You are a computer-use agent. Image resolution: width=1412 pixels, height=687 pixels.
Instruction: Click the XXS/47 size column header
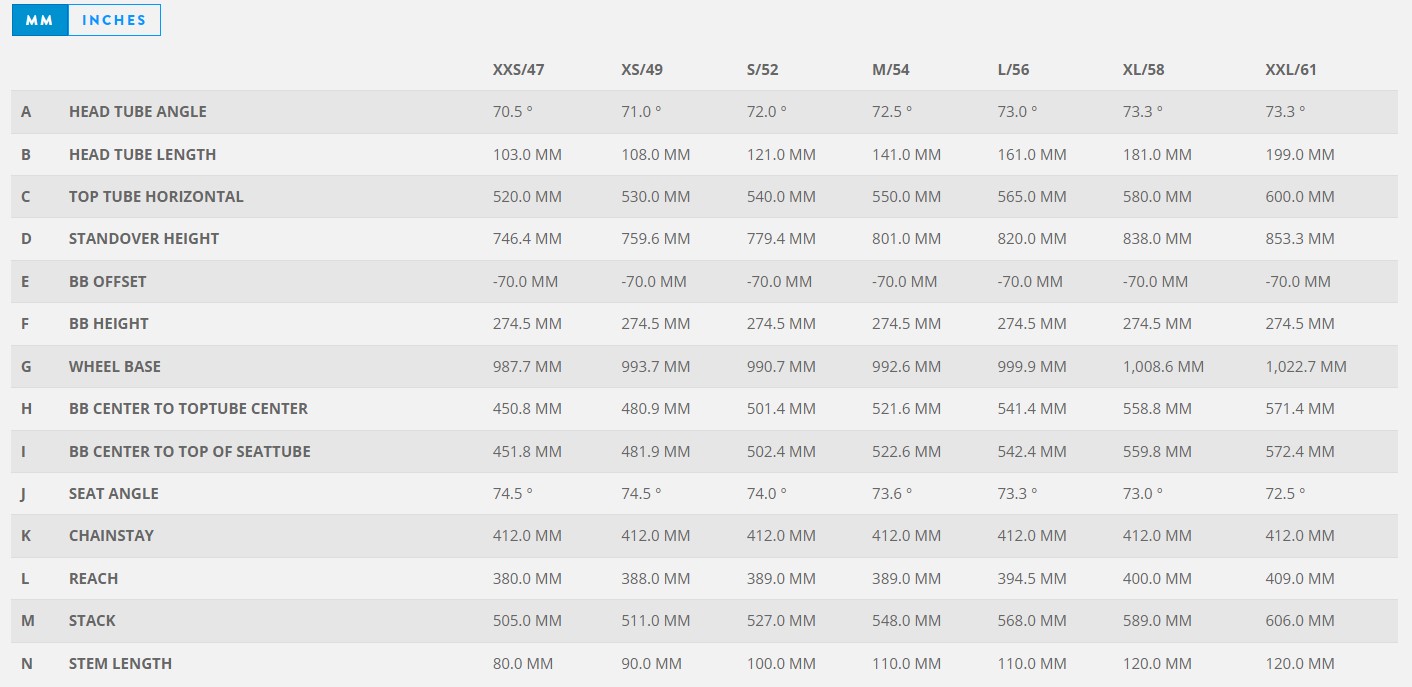click(518, 70)
